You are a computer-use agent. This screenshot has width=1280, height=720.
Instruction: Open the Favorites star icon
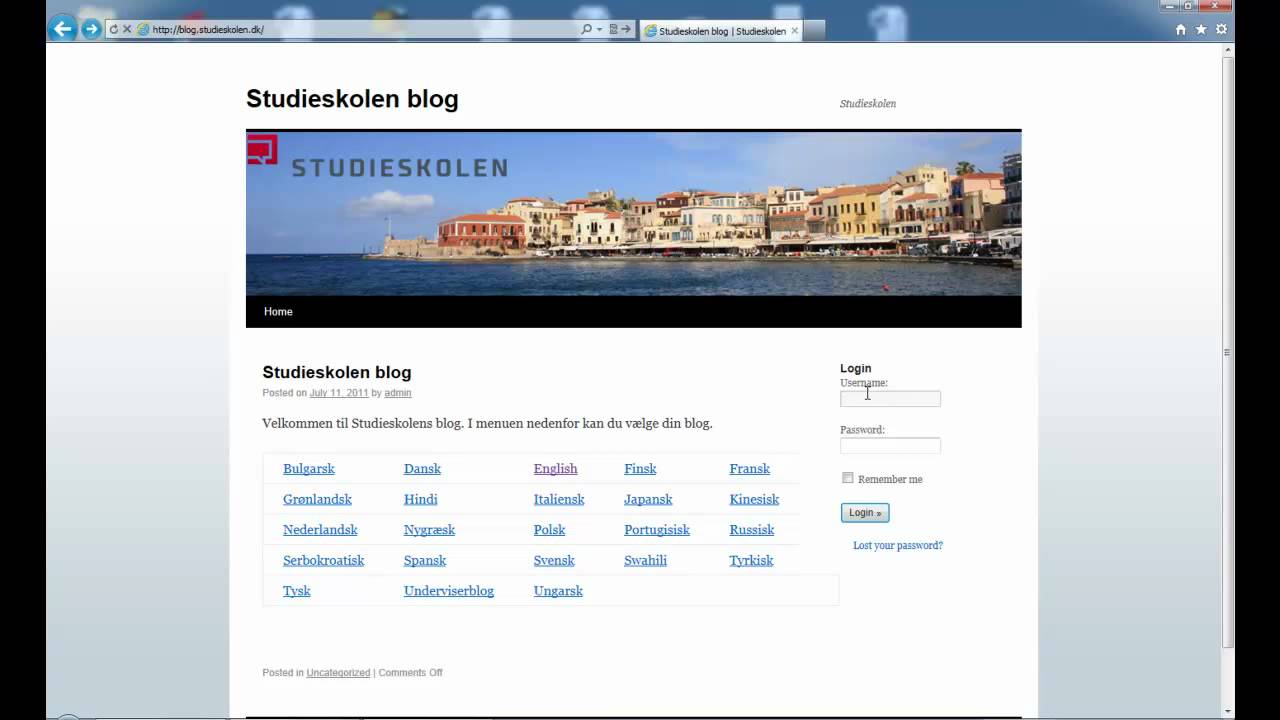click(1201, 30)
